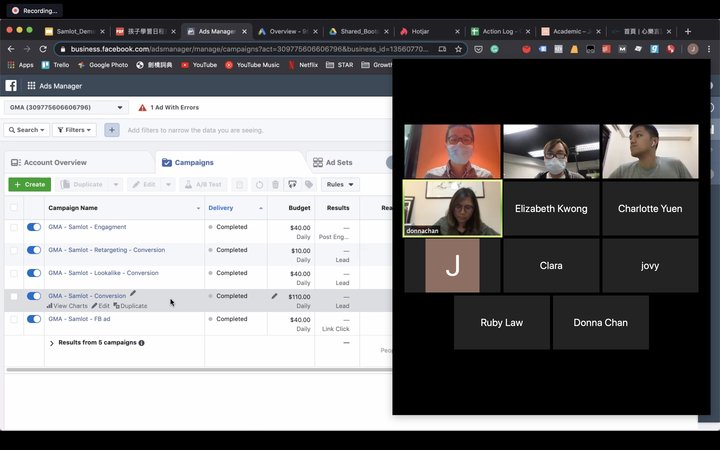This screenshot has height=450, width=720.
Task: Click the Recording indicator at top left
Action: pos(34,10)
